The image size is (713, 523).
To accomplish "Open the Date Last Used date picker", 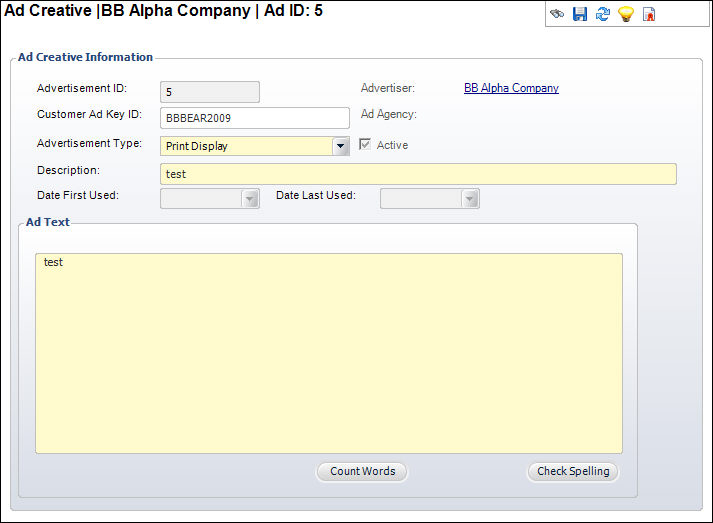I will (x=470, y=199).
